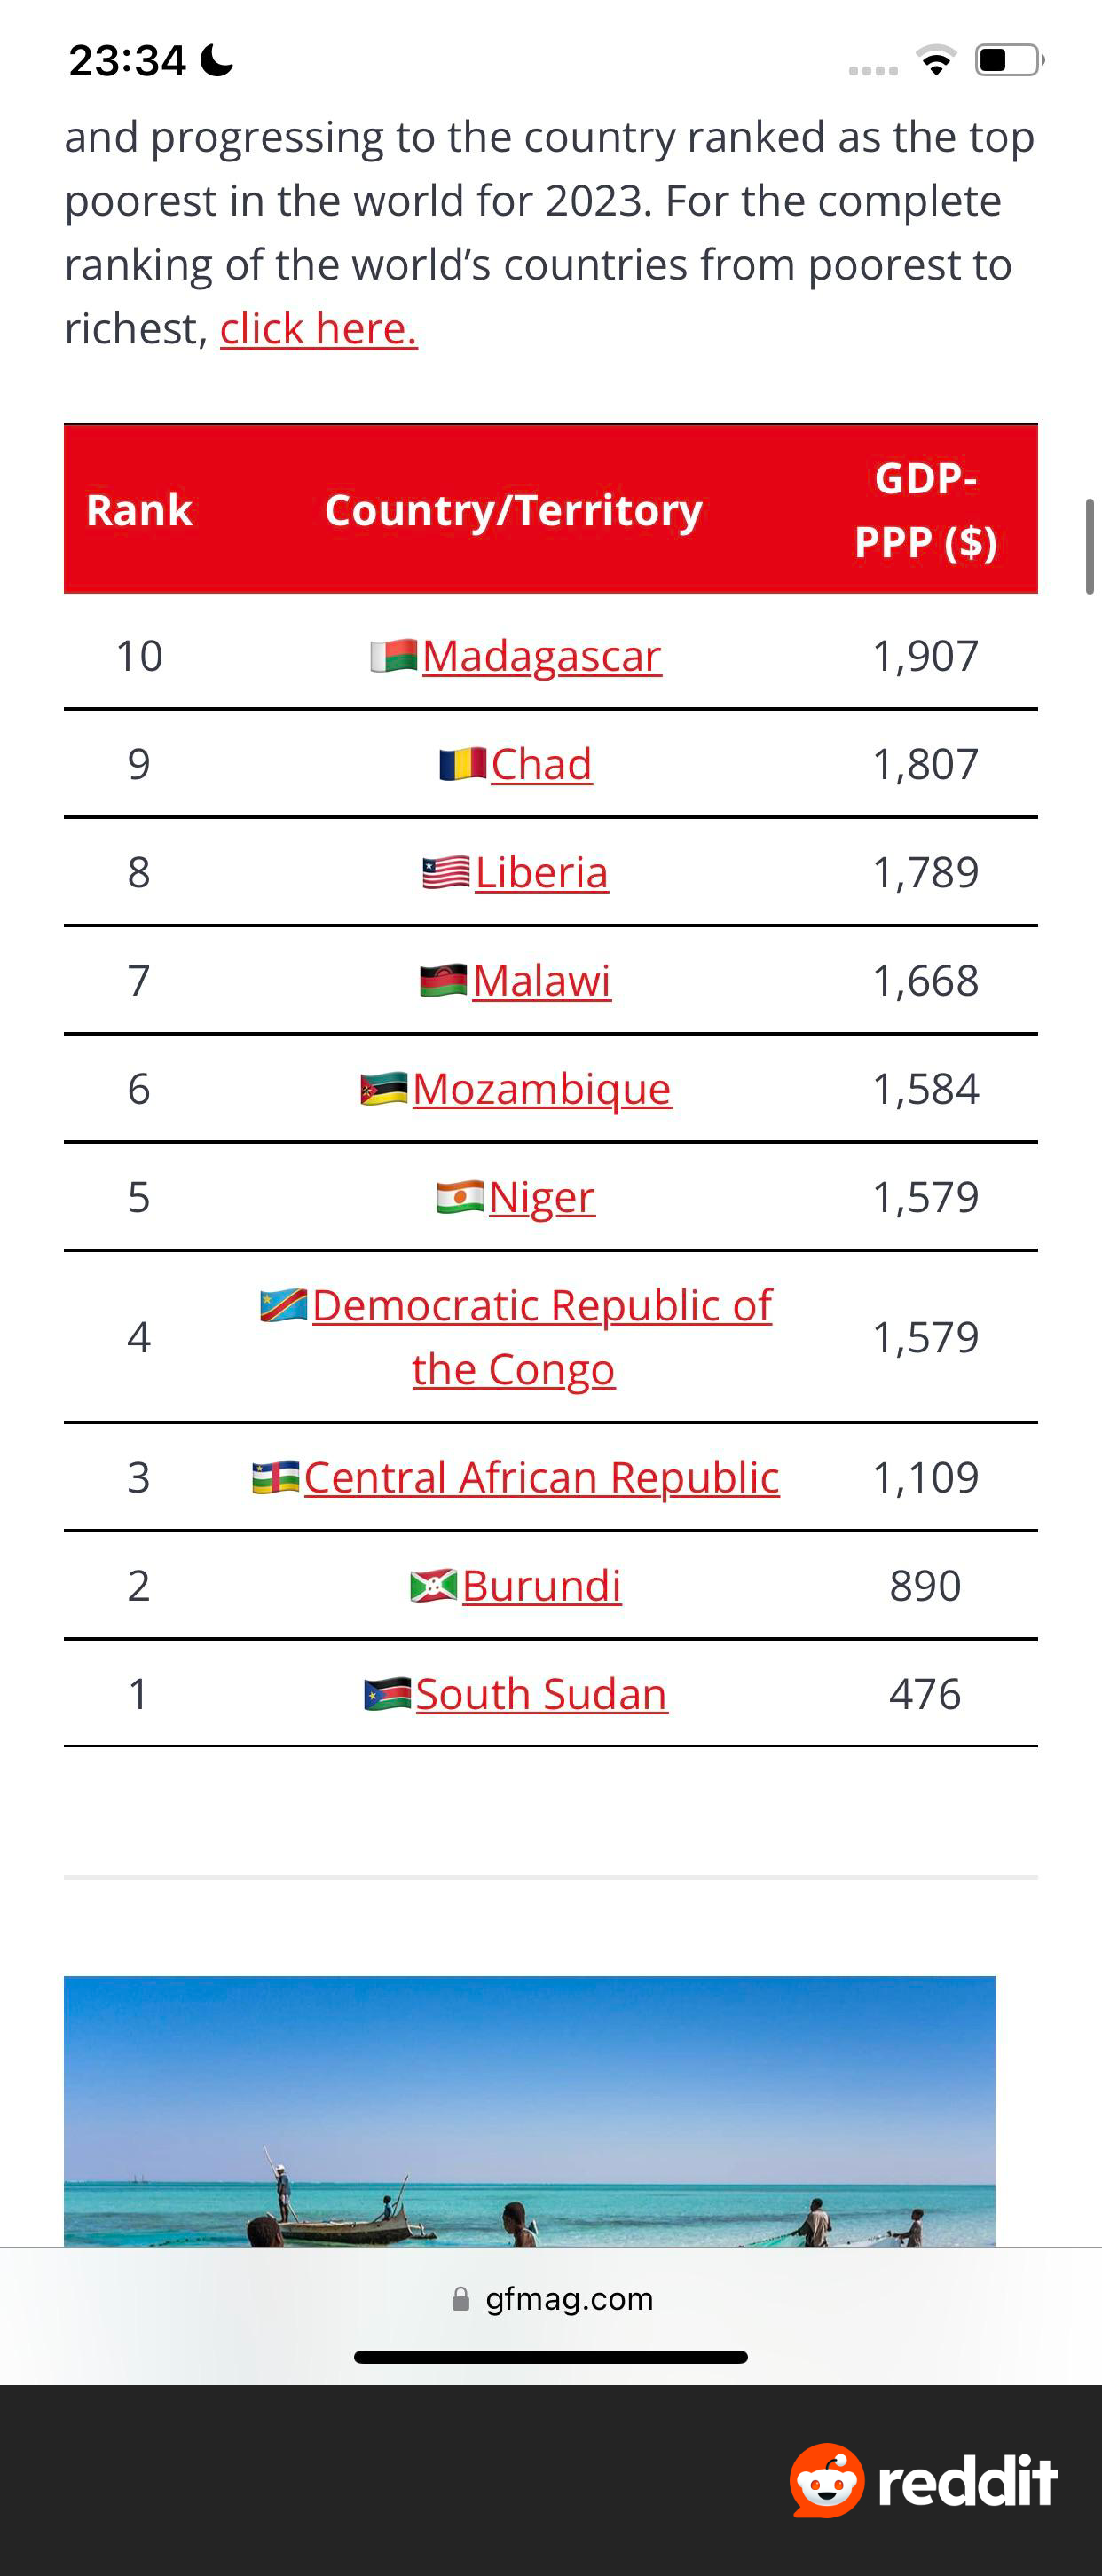Follow the South Sudan link
This screenshot has width=1102, height=2576.
(541, 1693)
